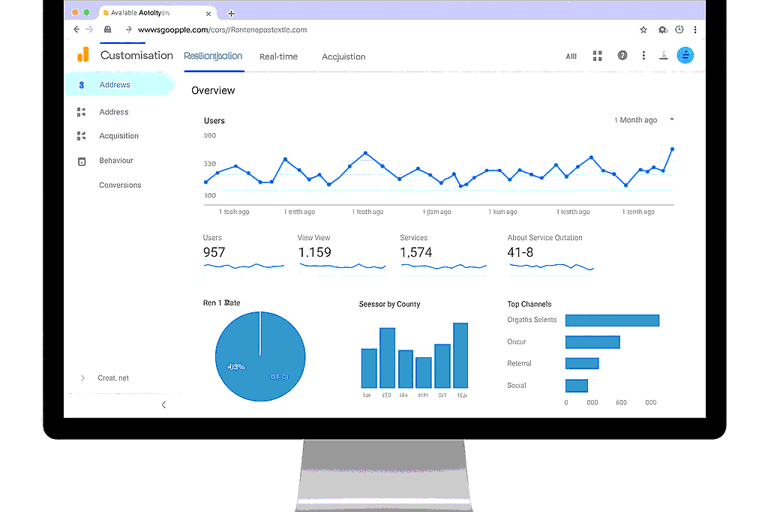The image size is (768, 512).
Task: Click the help question mark icon
Action: coord(622,55)
